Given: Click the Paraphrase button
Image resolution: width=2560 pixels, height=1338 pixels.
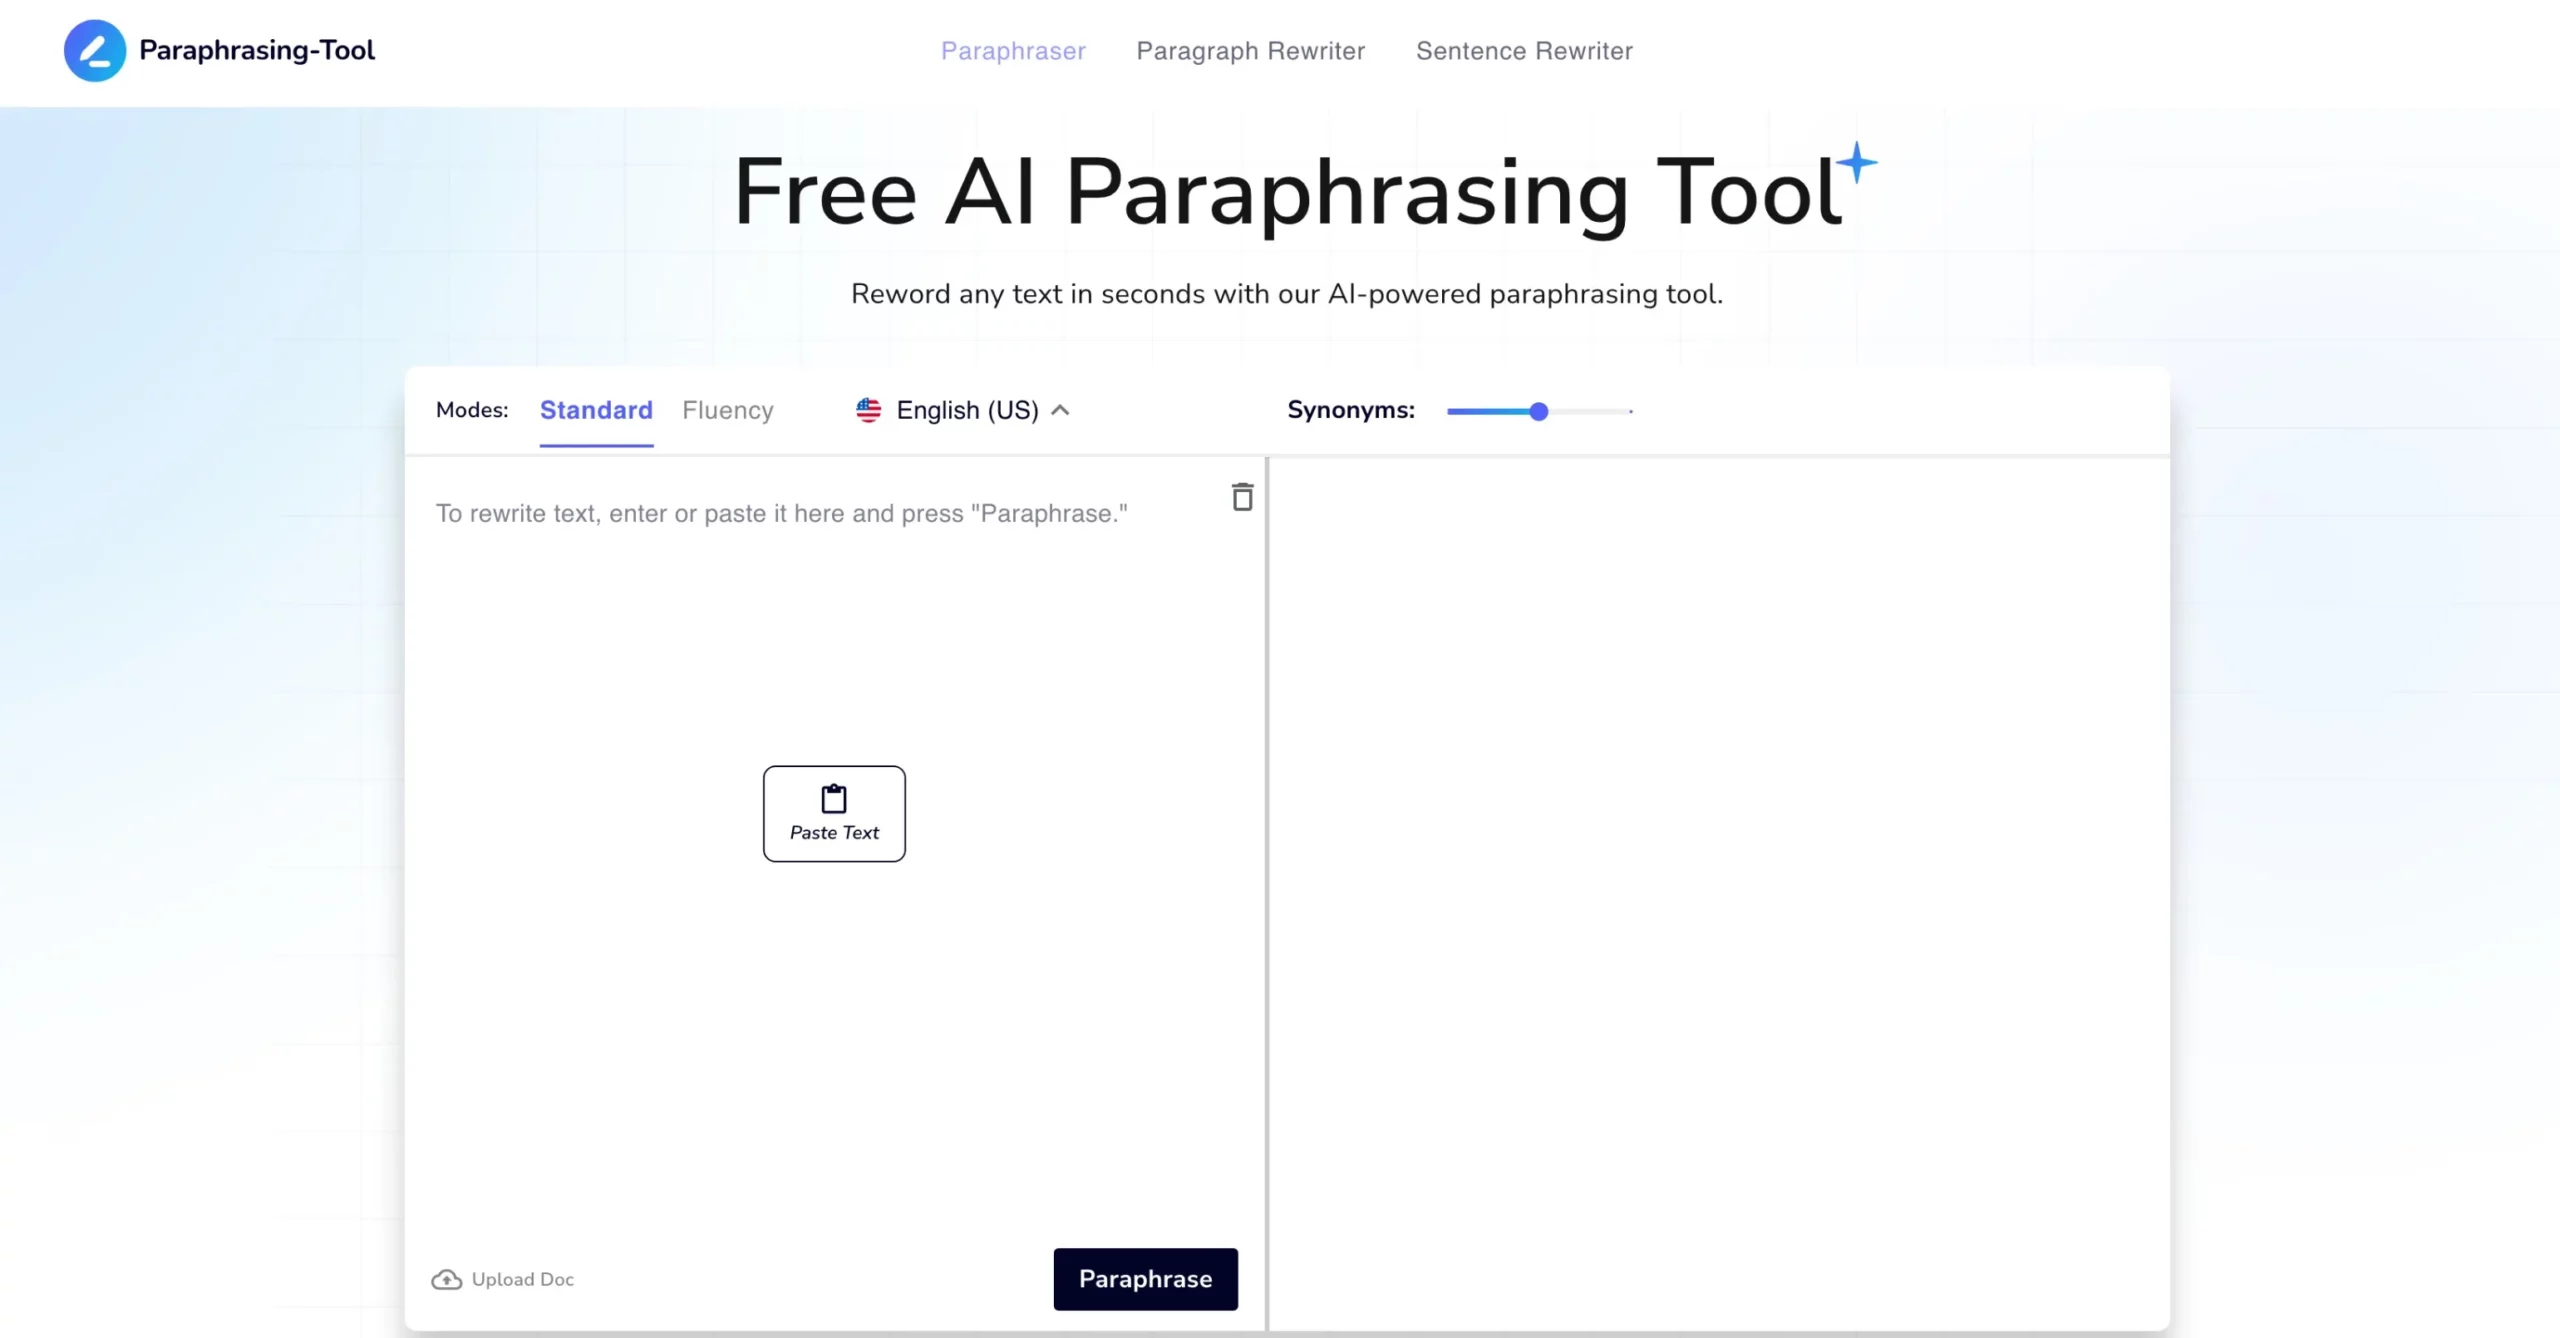Looking at the screenshot, I should (x=1145, y=1279).
